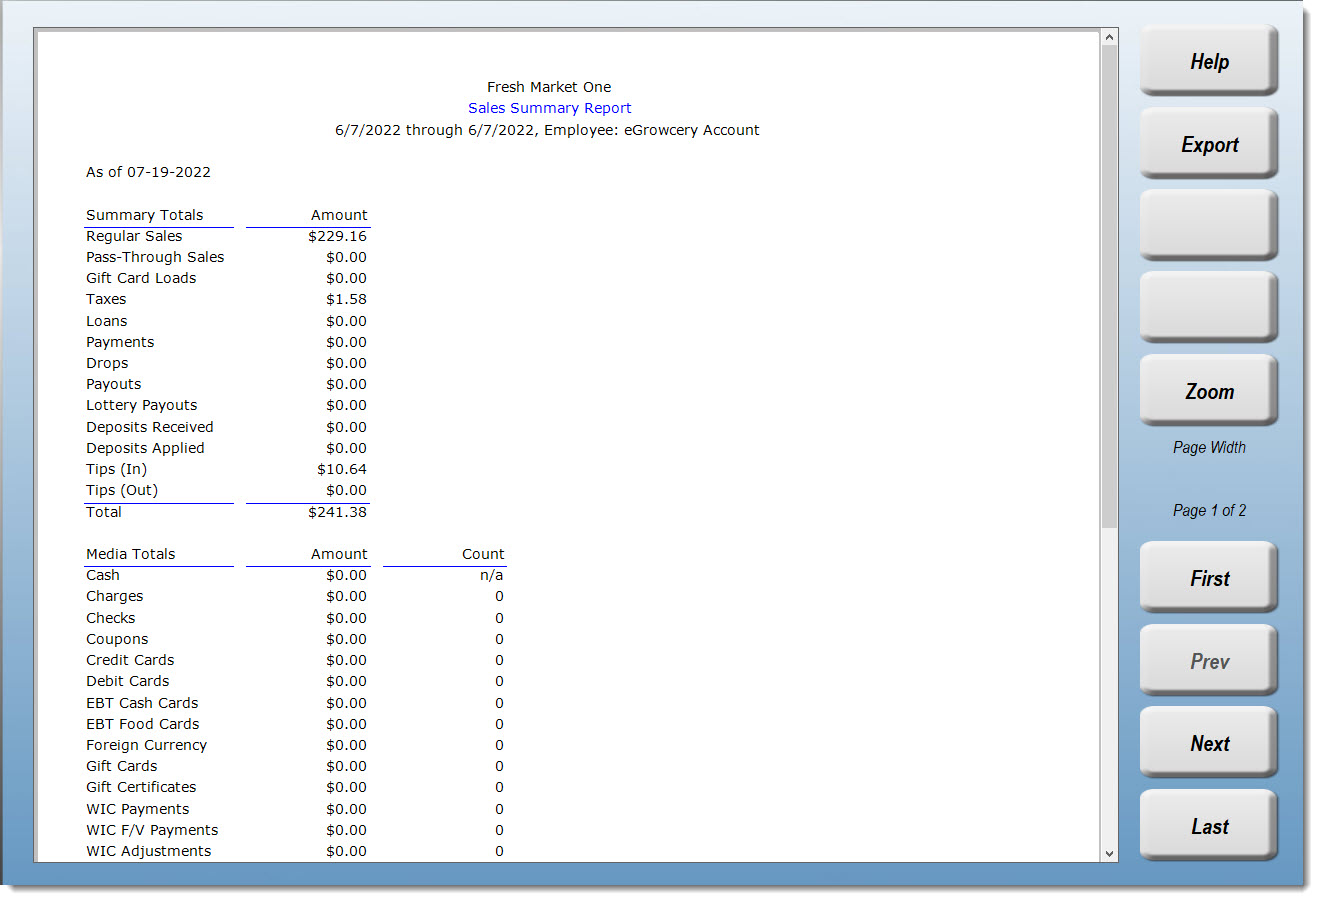Click the scrollbar up arrow
Viewport: 1318px width, 900px height.
point(1109,38)
